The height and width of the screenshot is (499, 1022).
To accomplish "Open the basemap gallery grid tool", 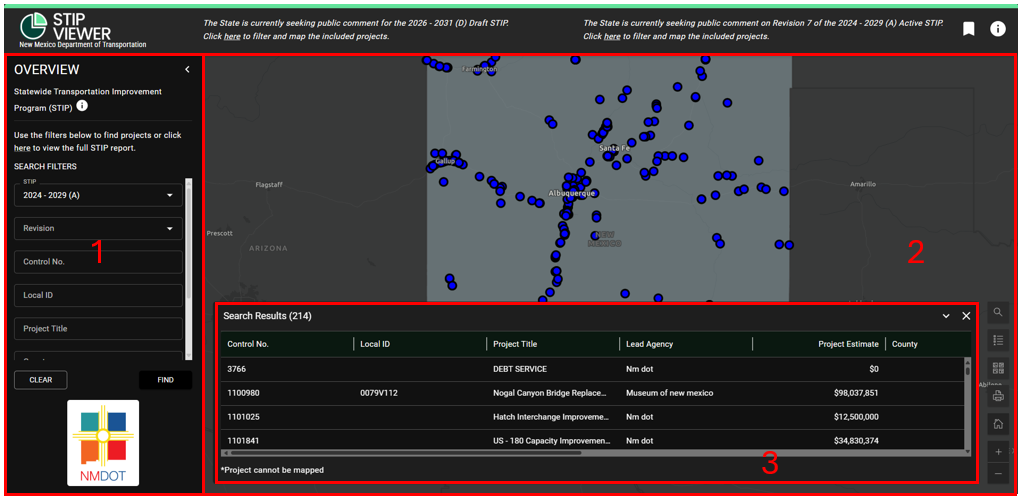I will click(998, 367).
